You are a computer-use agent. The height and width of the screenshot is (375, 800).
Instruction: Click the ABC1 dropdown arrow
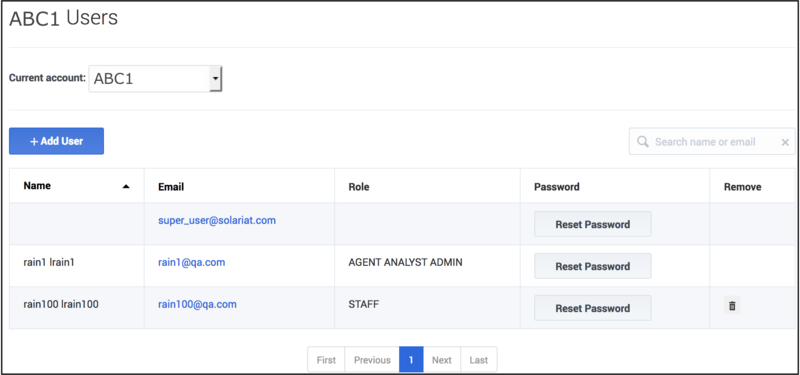216,79
